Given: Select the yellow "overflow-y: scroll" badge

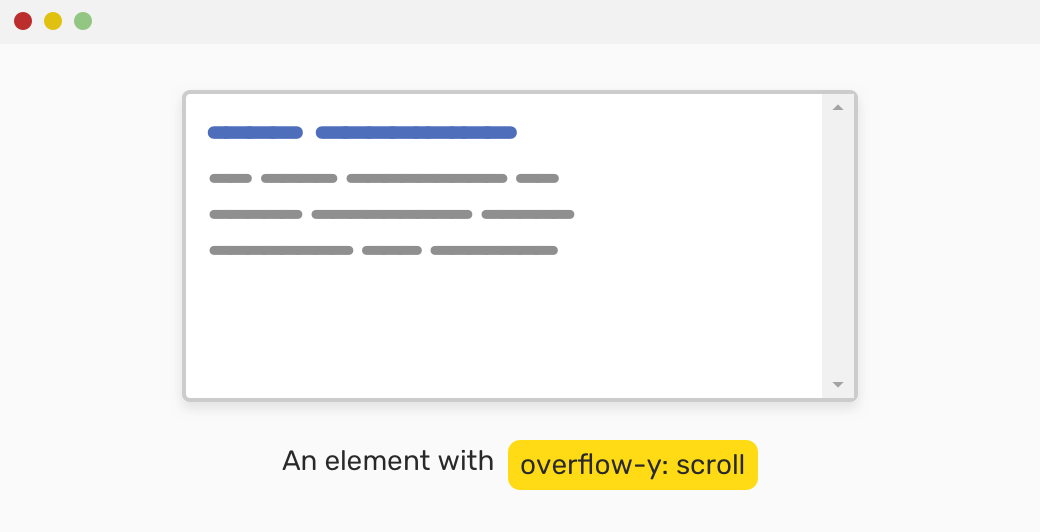Looking at the screenshot, I should [x=632, y=465].
